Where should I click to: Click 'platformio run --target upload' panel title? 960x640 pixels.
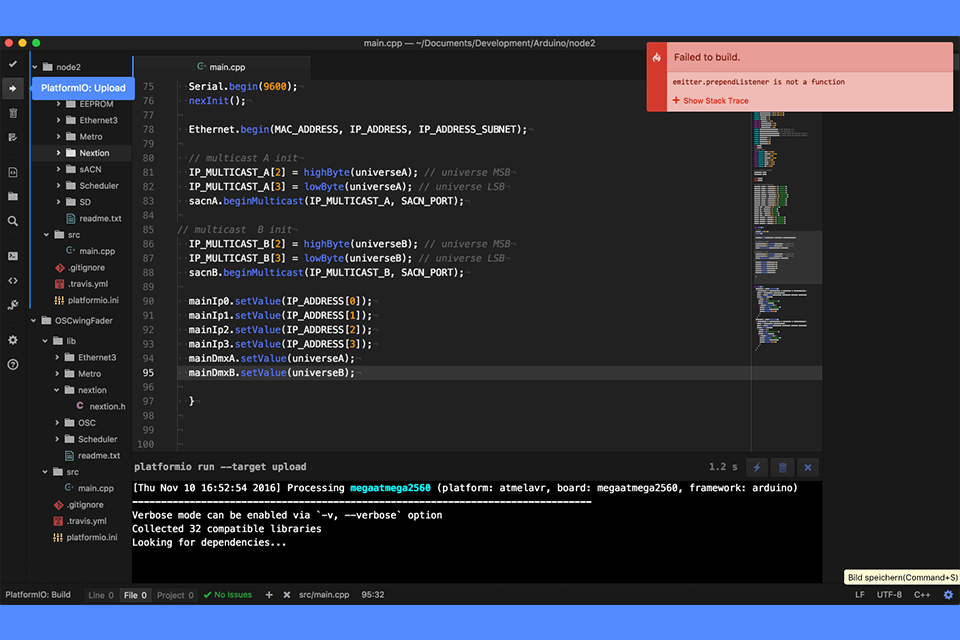[220, 467]
